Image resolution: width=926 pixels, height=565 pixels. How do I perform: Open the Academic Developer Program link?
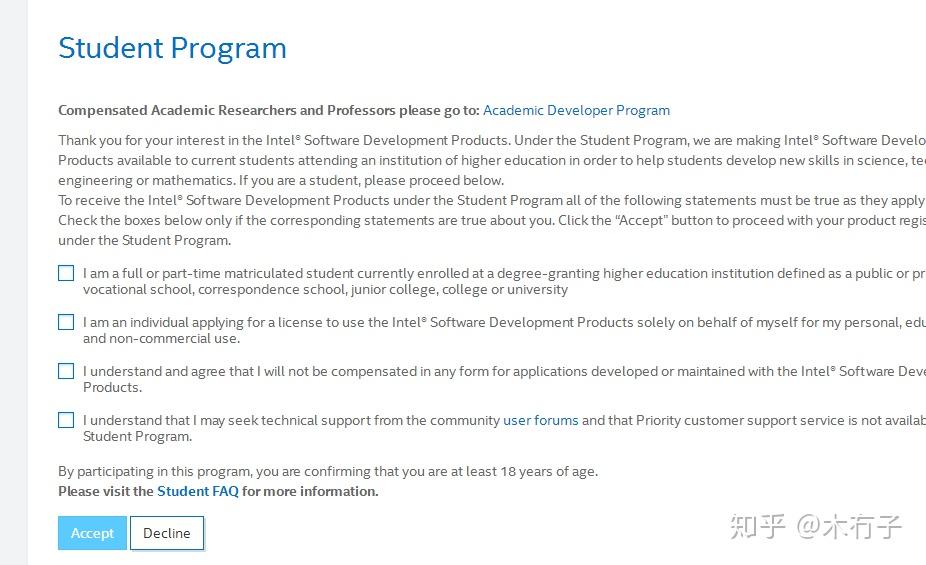click(576, 110)
